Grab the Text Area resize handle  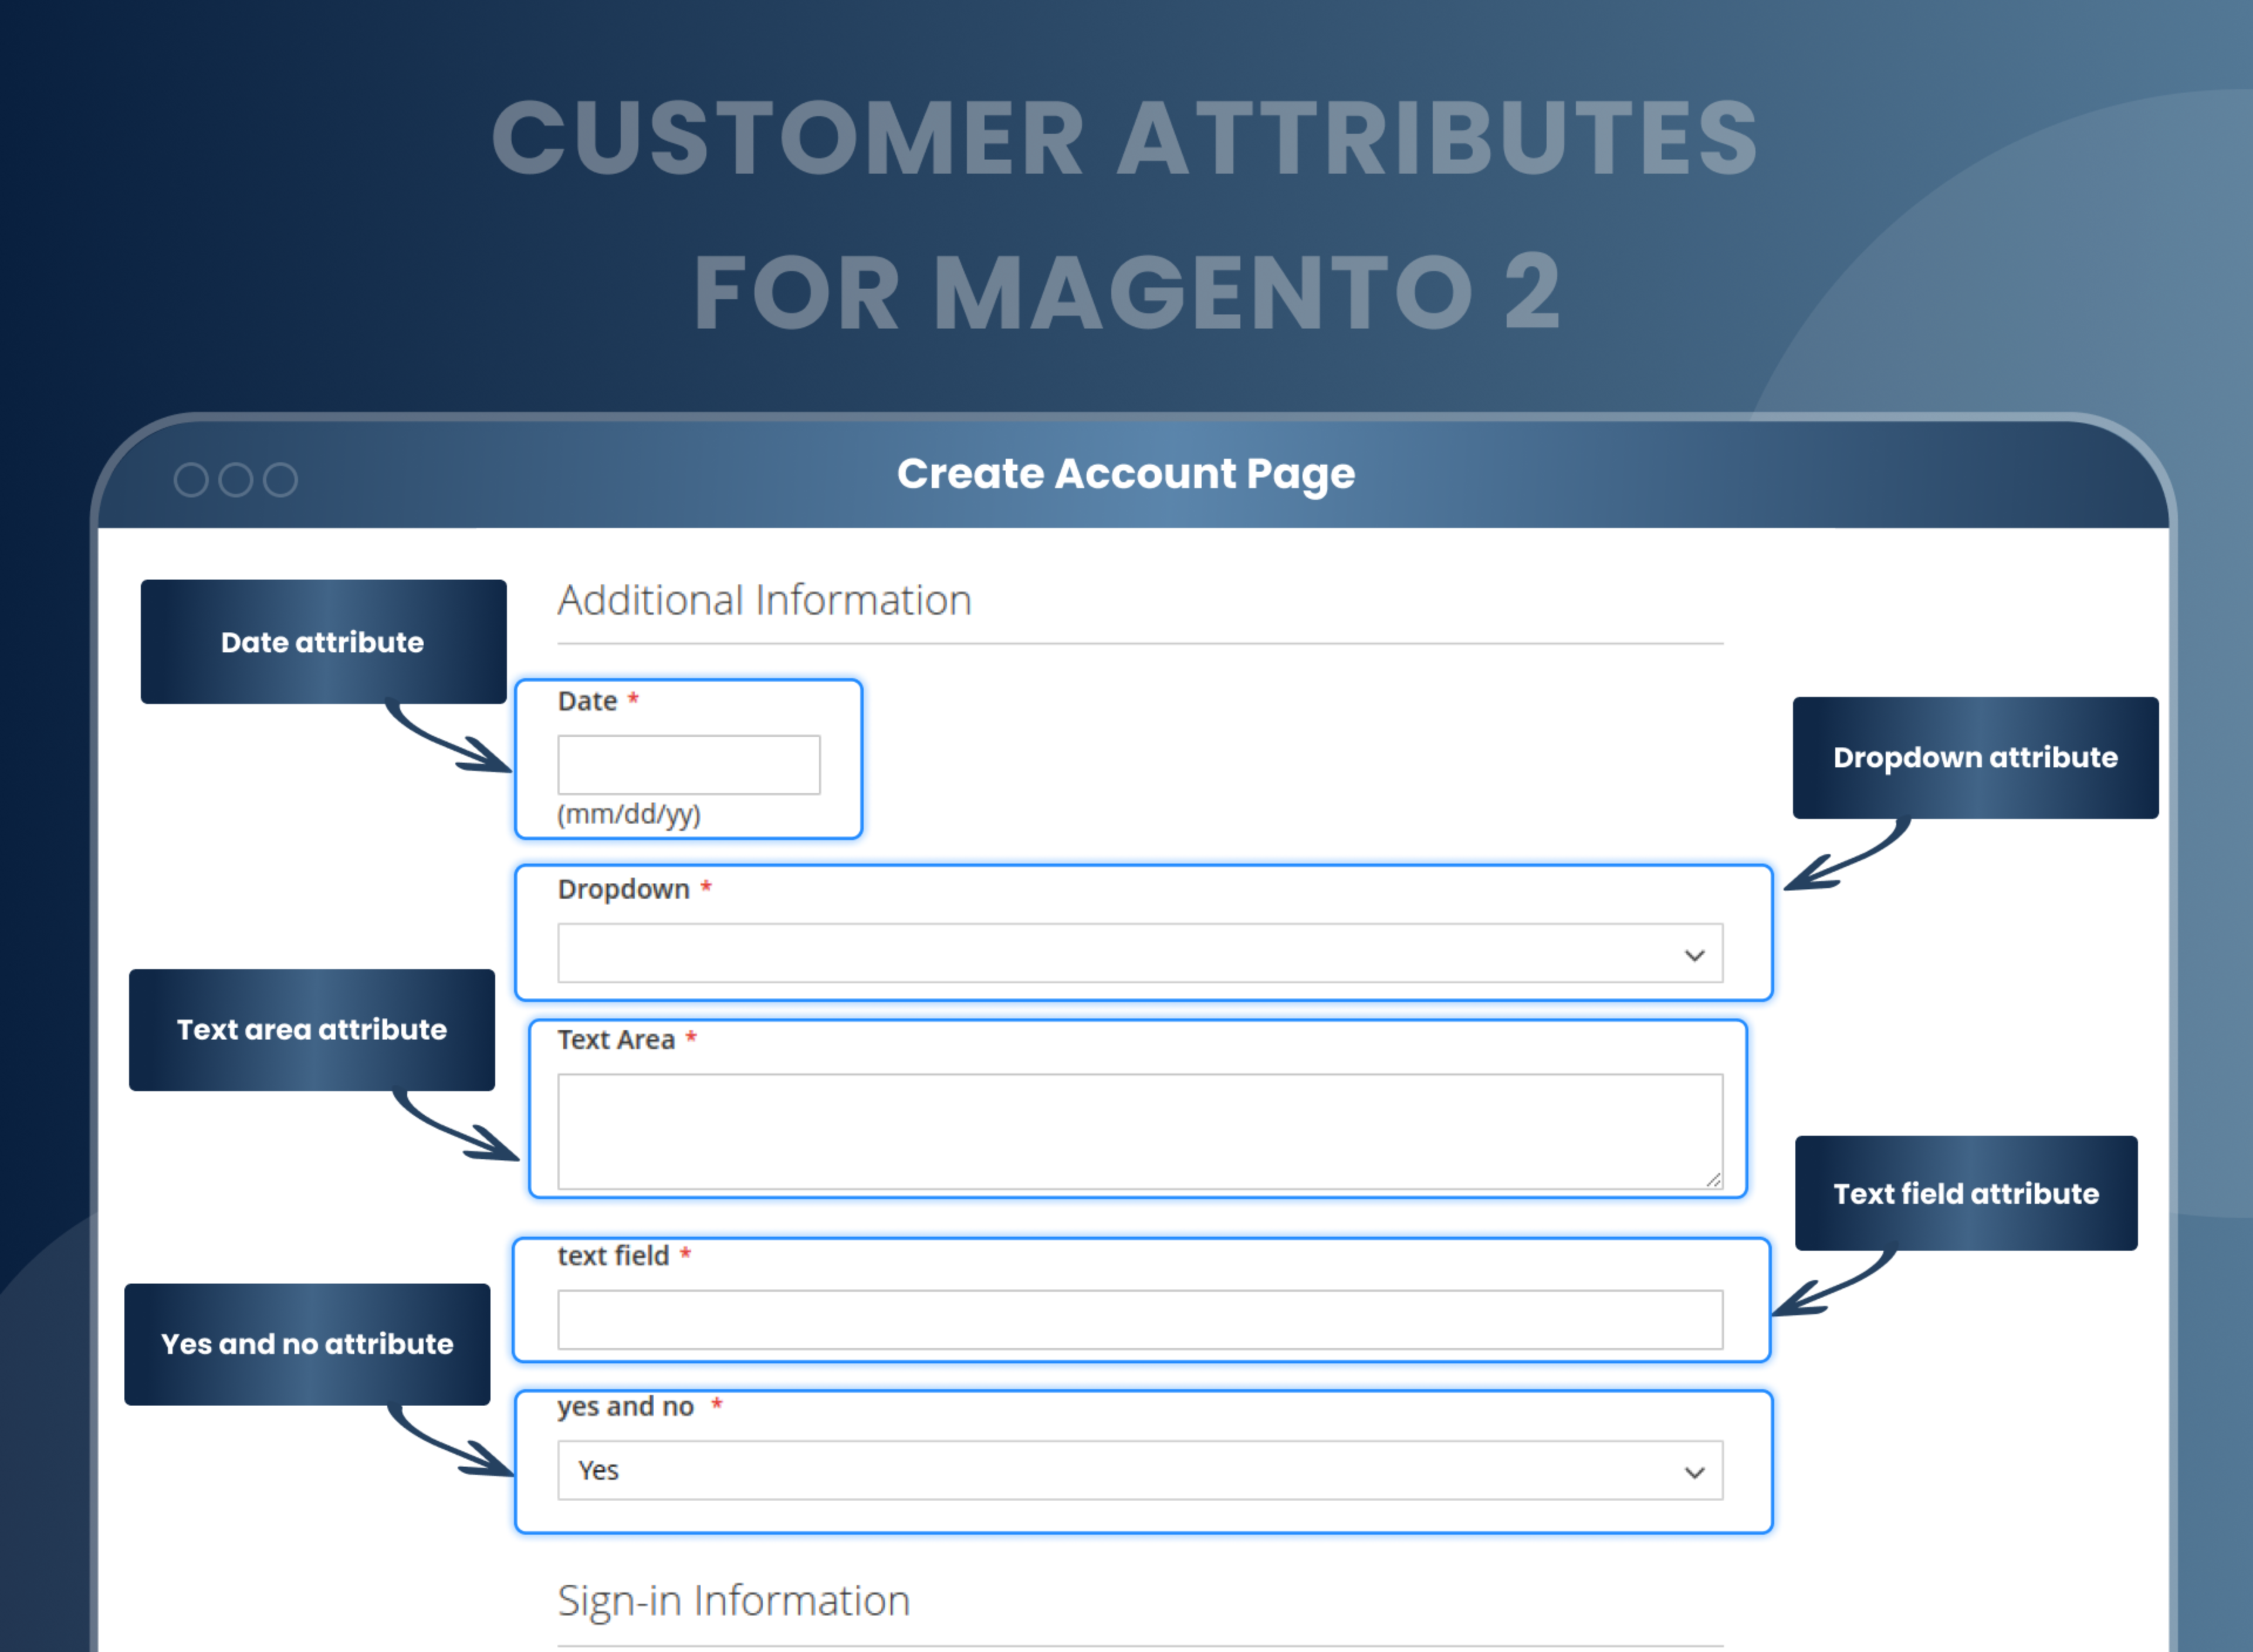pos(1713,1180)
